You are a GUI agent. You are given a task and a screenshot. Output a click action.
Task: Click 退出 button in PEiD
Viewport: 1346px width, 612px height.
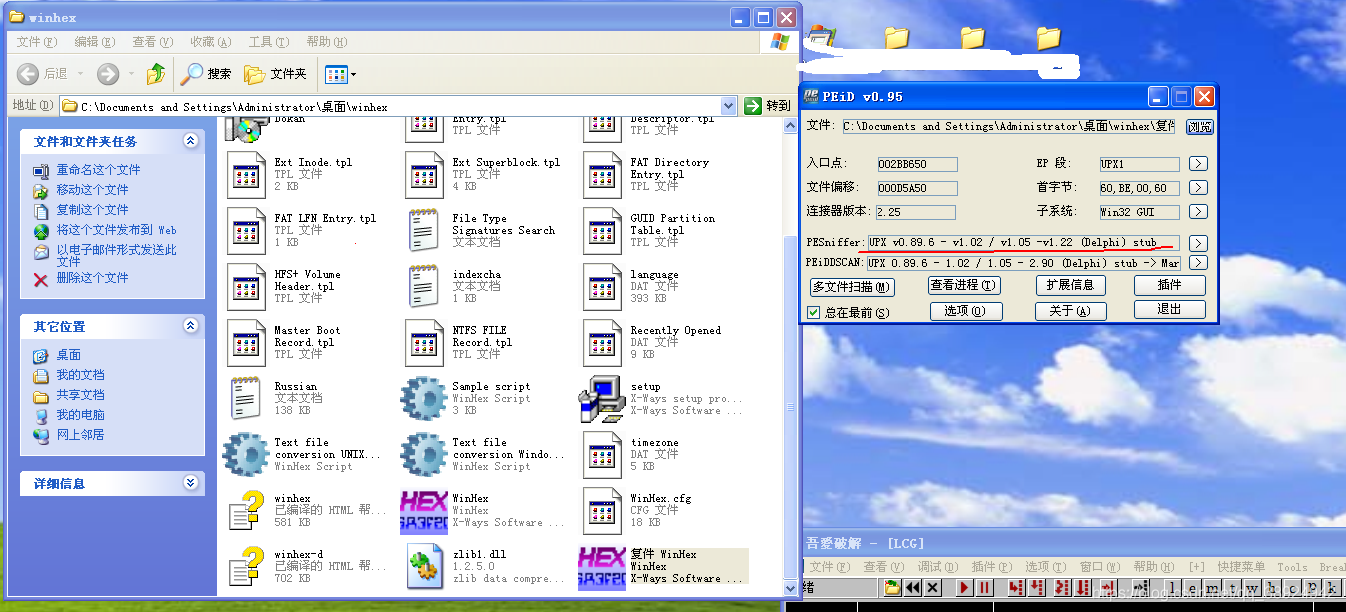coord(1169,309)
